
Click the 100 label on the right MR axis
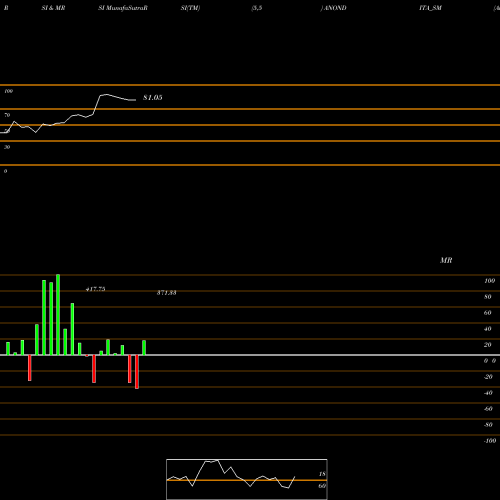[x=489, y=281]
